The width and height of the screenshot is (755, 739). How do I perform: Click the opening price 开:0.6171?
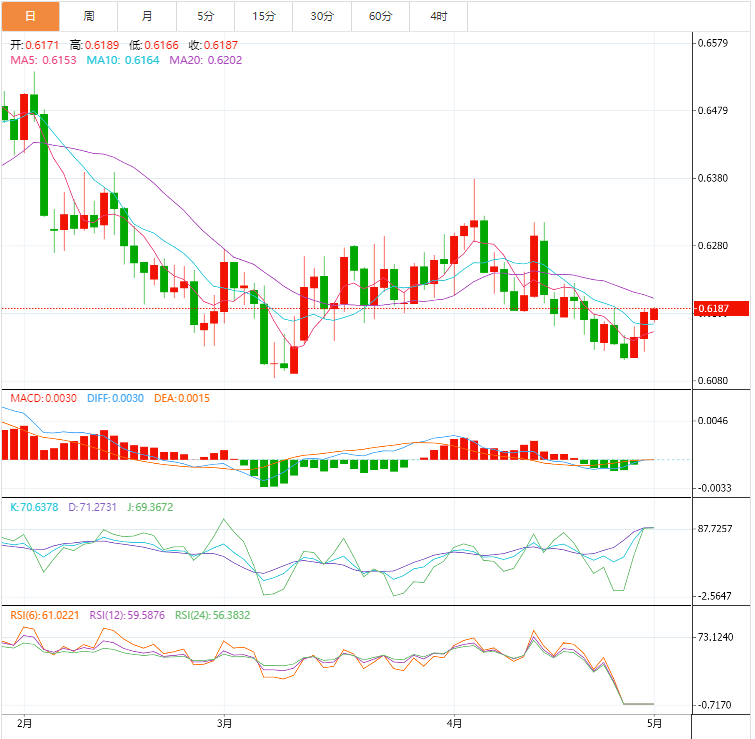click(x=35, y=45)
